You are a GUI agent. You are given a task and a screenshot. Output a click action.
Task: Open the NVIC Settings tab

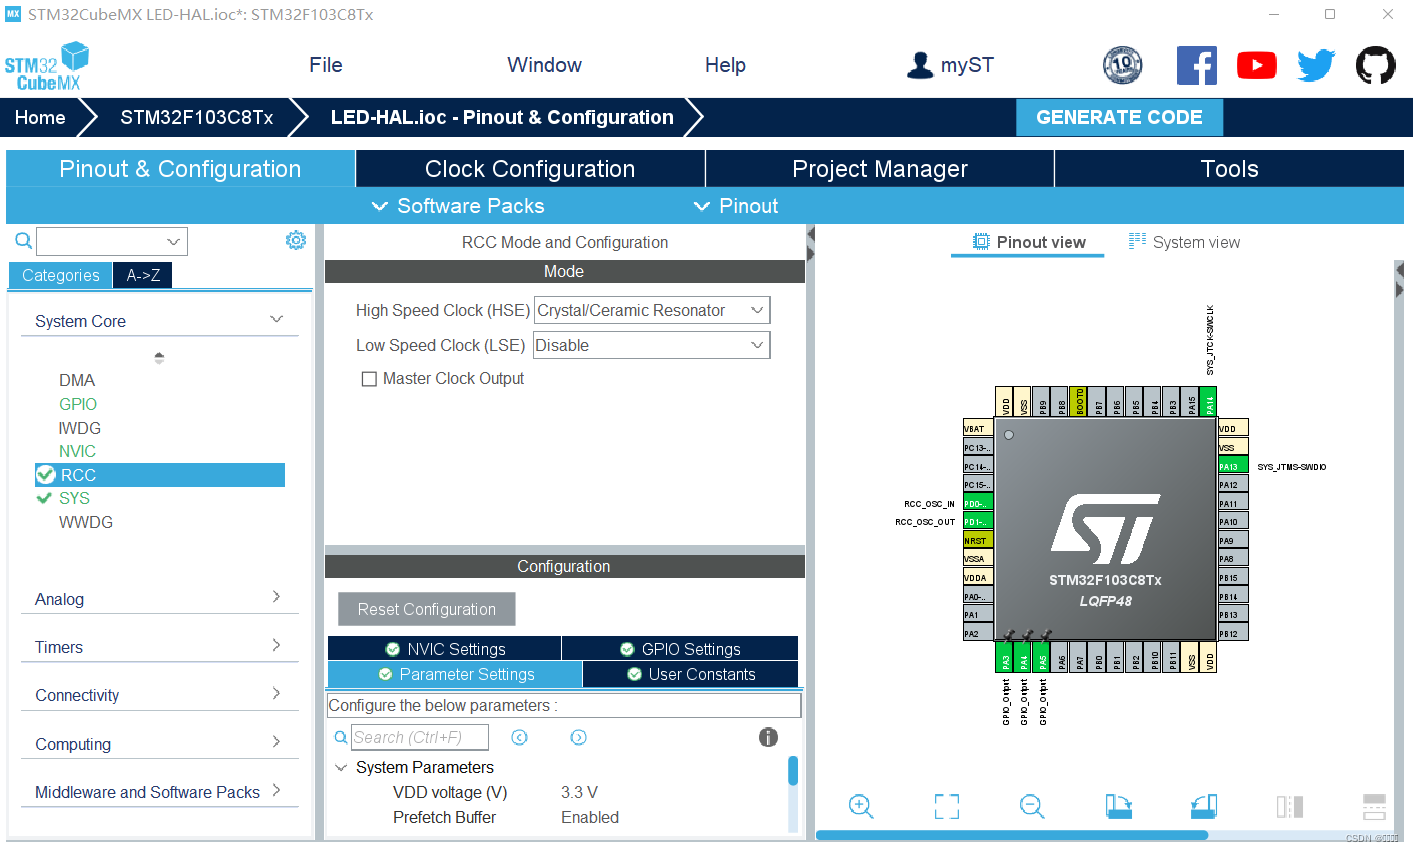445,649
